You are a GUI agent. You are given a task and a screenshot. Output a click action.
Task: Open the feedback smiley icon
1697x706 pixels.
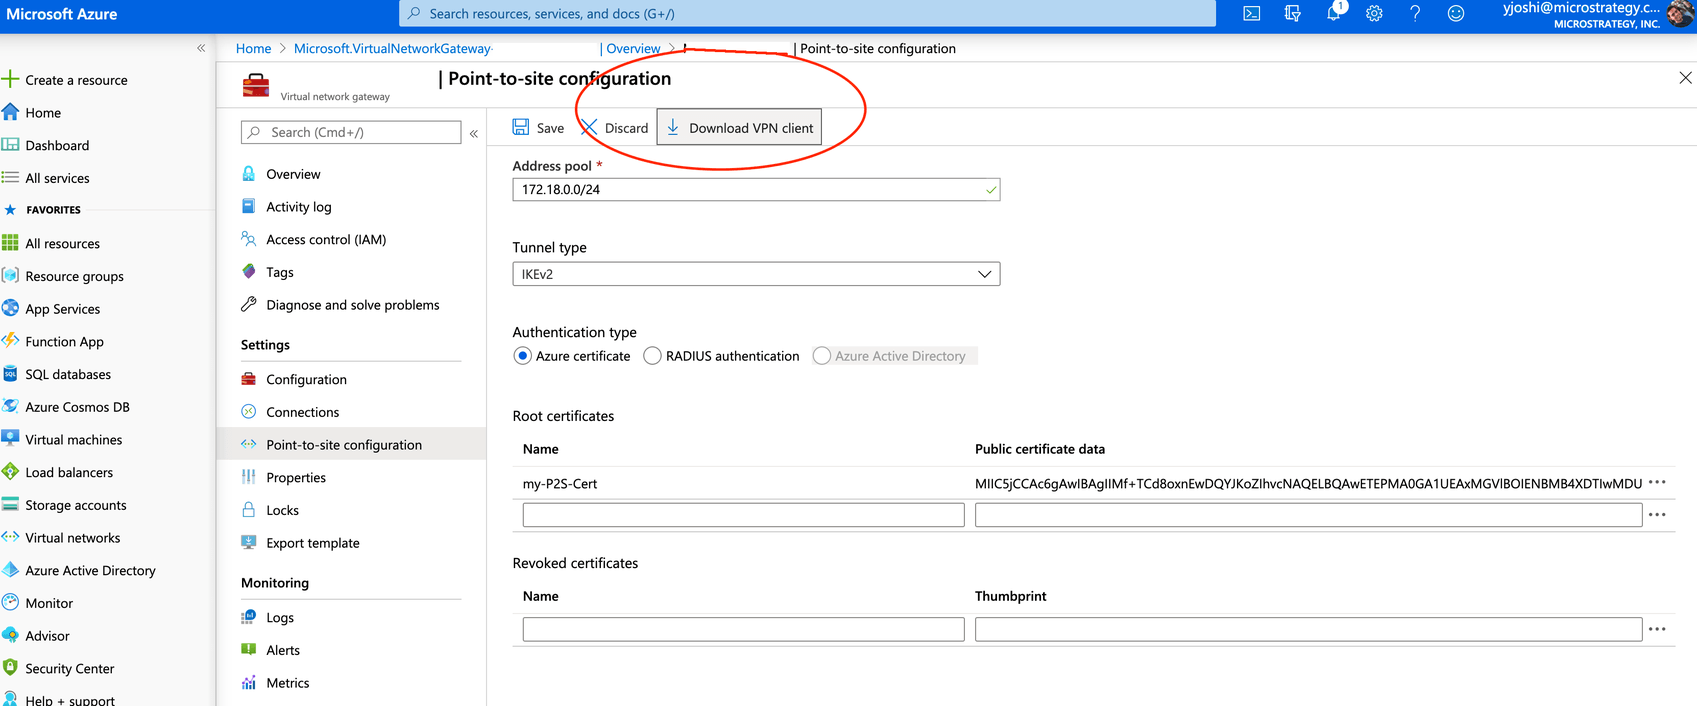1456,13
